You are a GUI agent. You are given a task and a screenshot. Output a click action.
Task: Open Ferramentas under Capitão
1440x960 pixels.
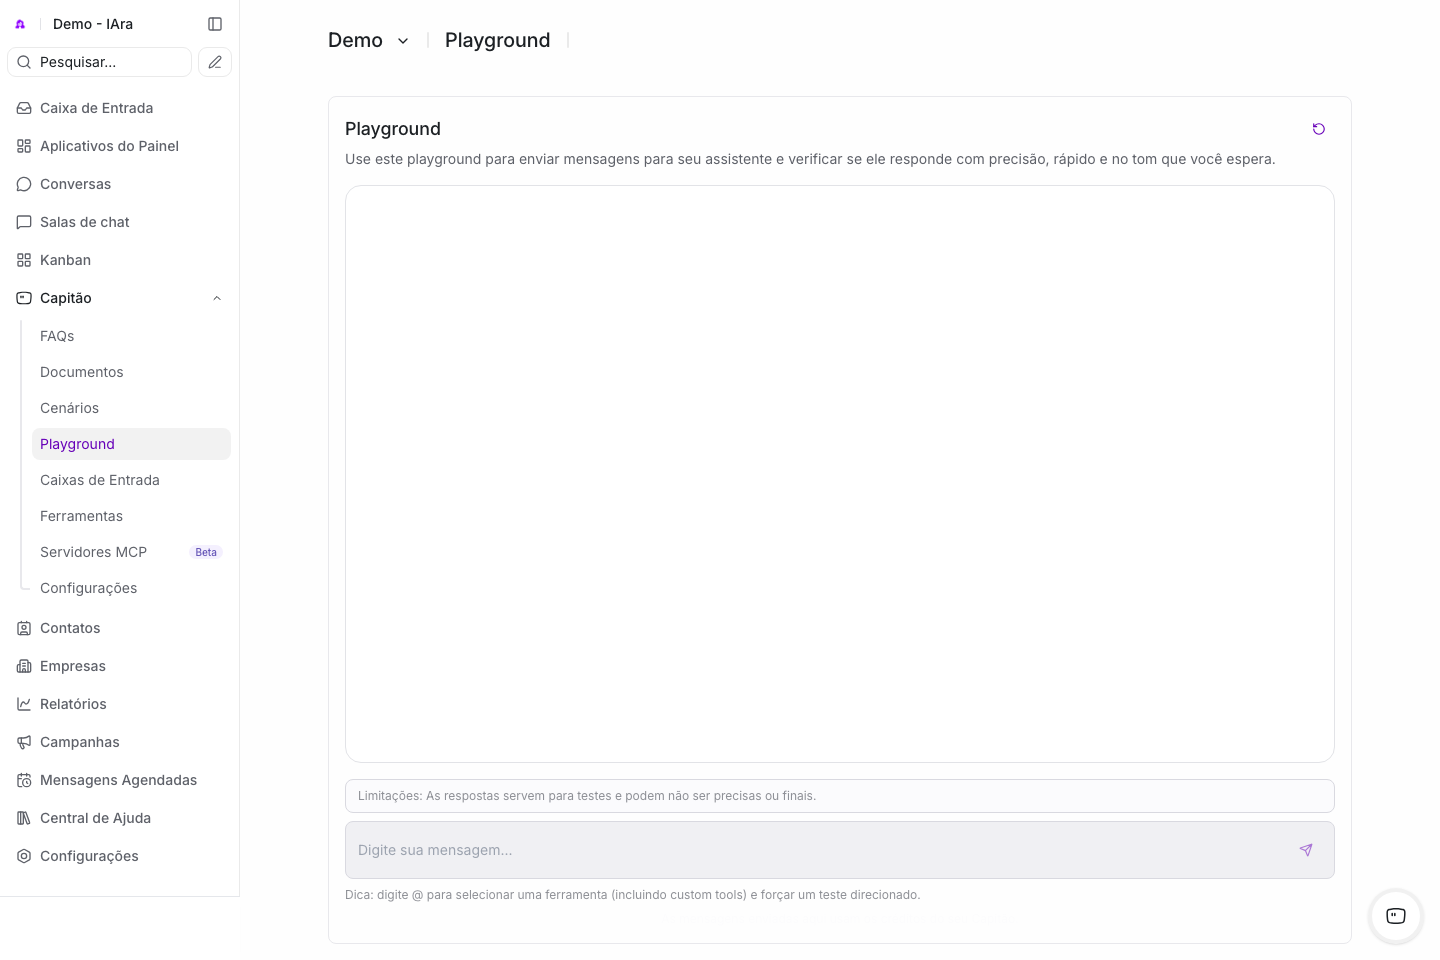pyautogui.click(x=131, y=516)
